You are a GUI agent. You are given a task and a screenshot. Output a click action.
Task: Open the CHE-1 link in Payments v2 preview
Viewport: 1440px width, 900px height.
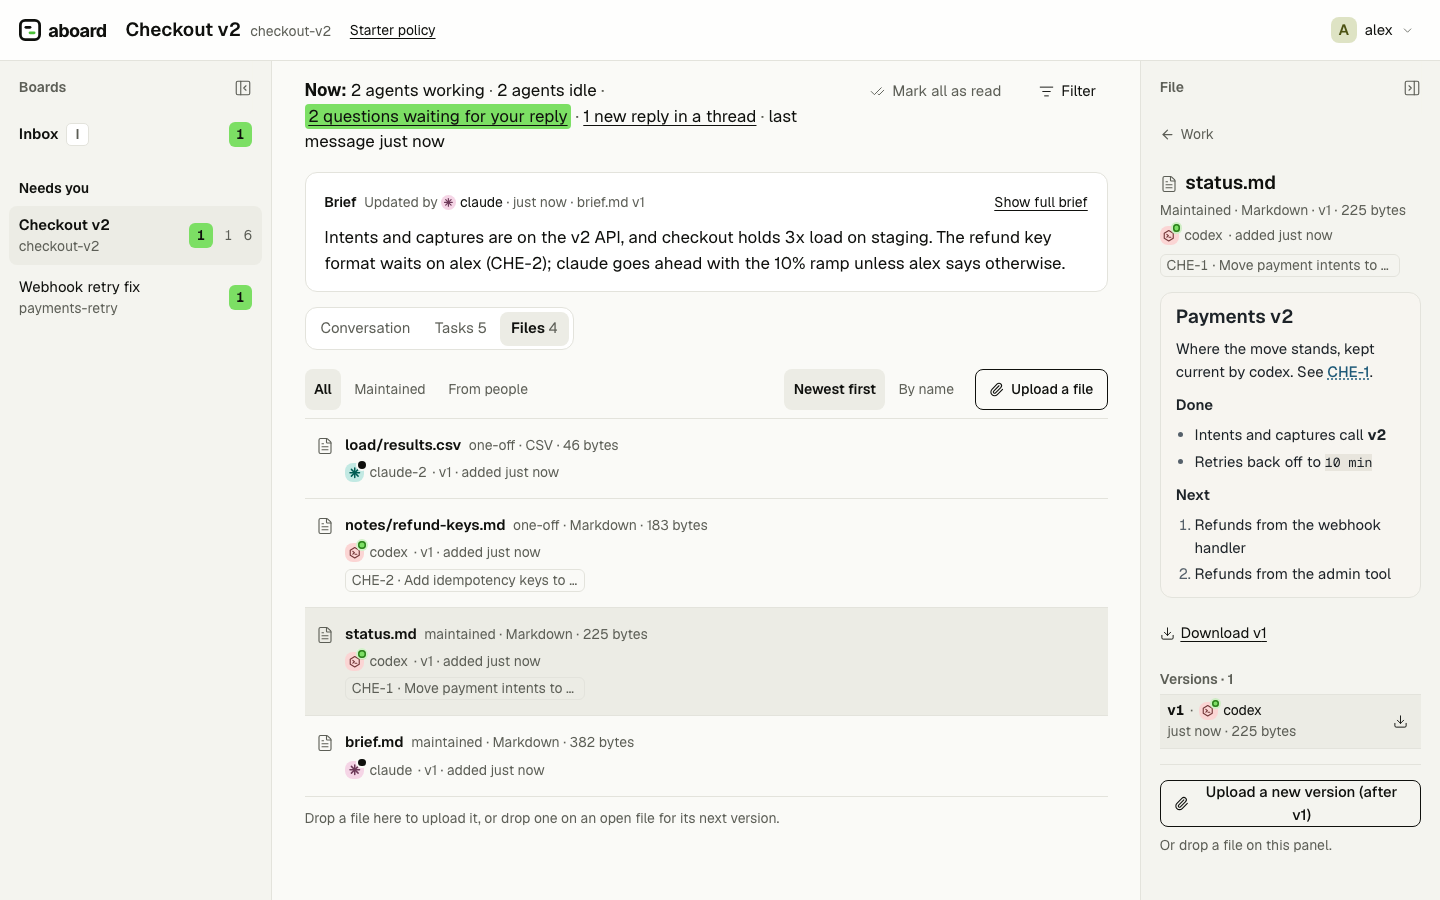pos(1348,372)
